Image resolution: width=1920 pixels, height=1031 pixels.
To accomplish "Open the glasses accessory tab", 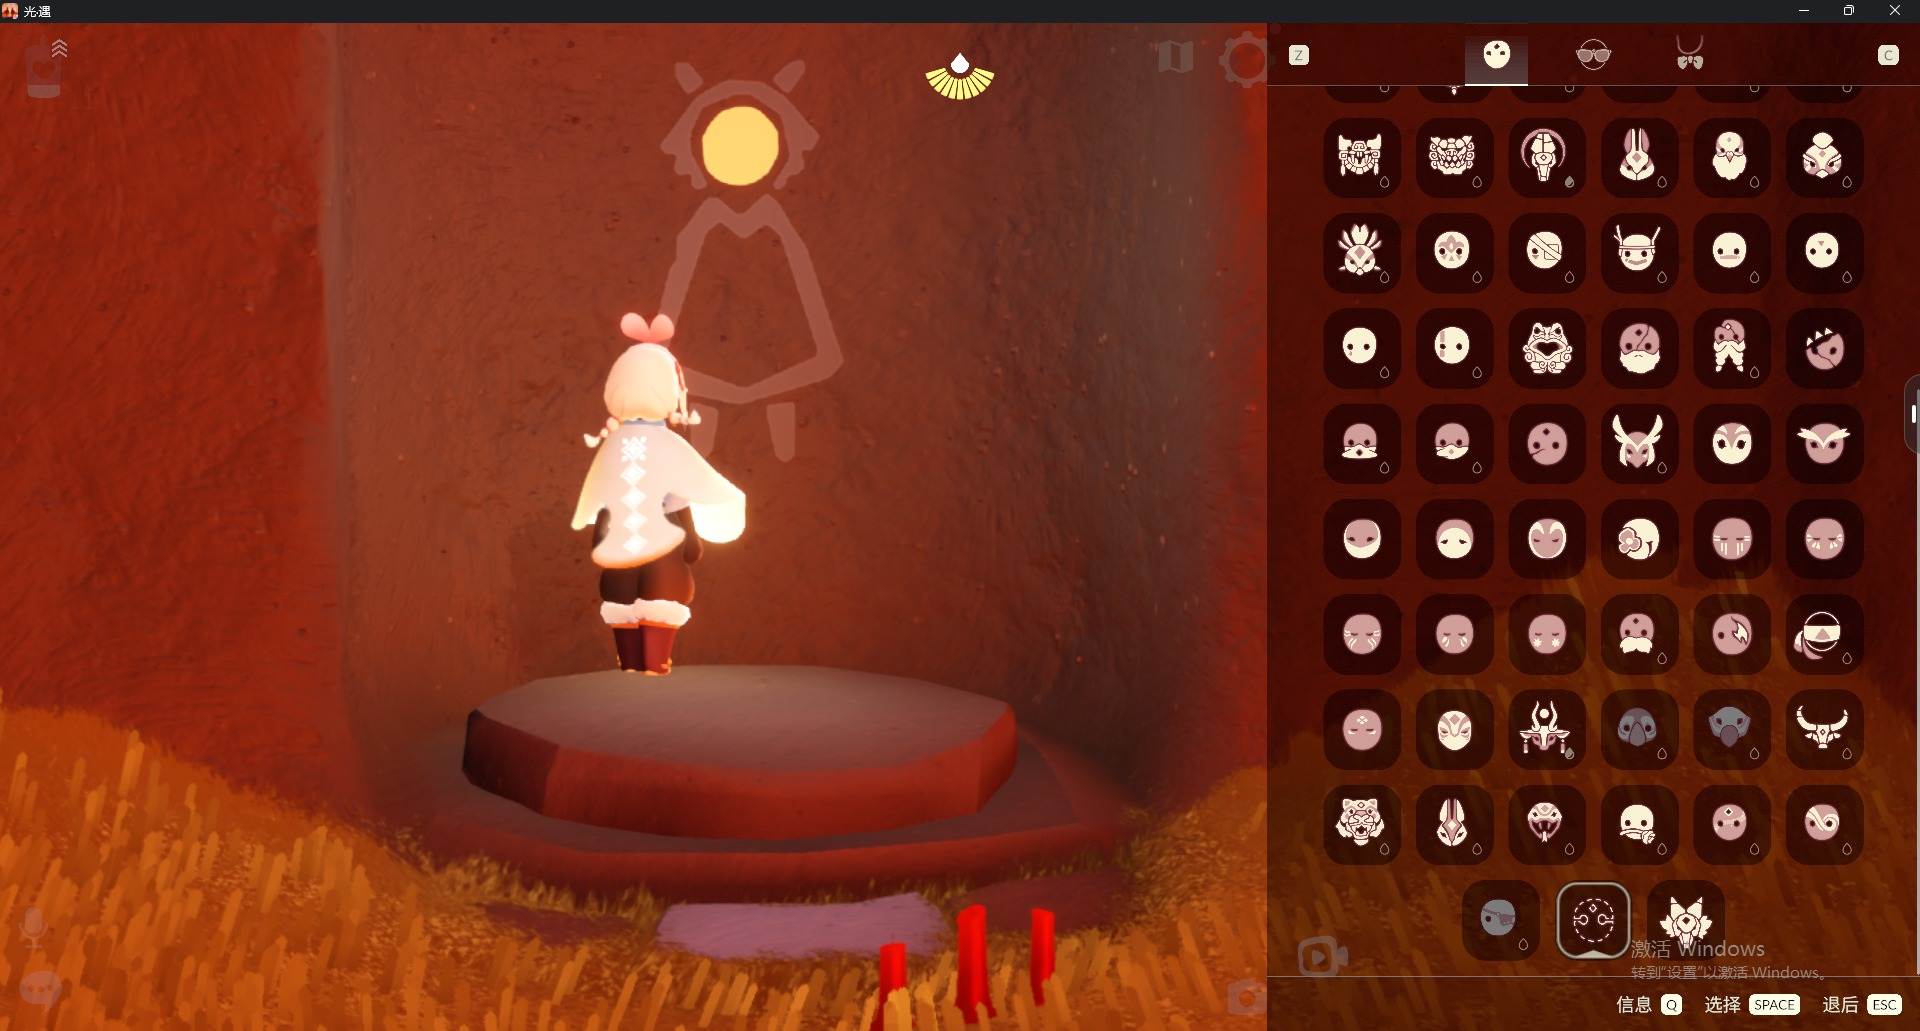I will click(1593, 55).
